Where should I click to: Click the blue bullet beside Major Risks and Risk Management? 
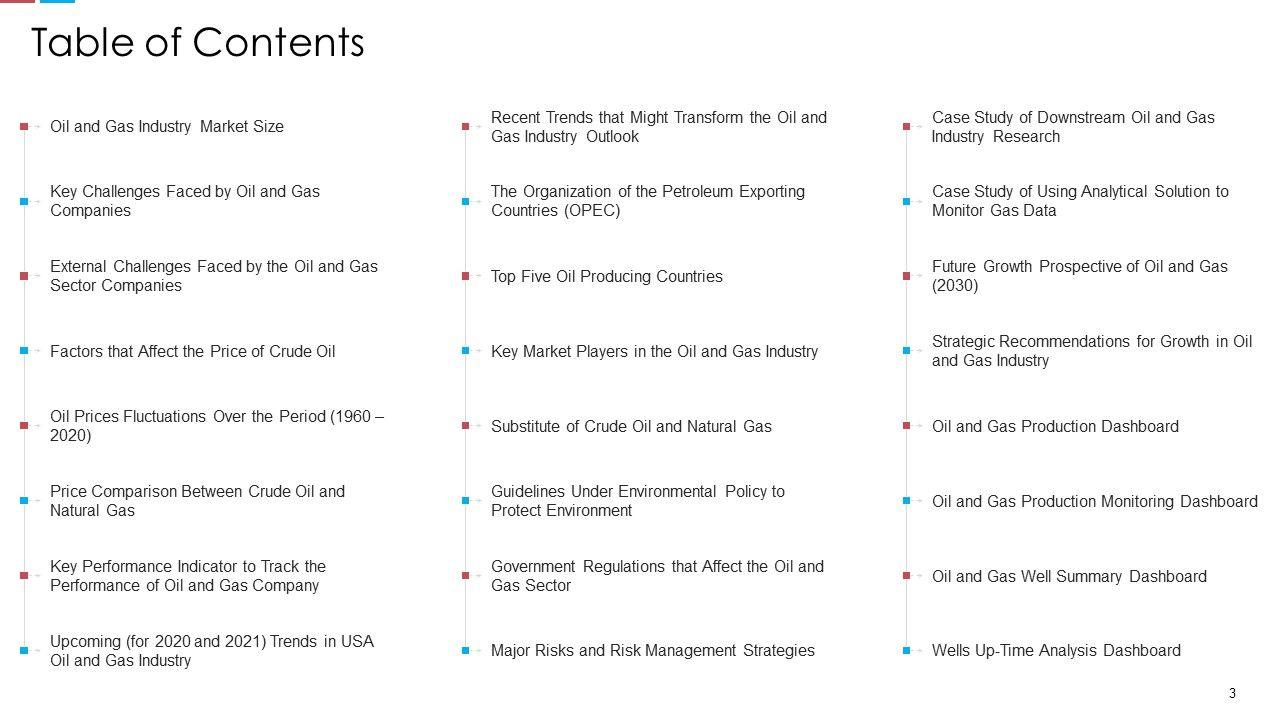coord(465,651)
